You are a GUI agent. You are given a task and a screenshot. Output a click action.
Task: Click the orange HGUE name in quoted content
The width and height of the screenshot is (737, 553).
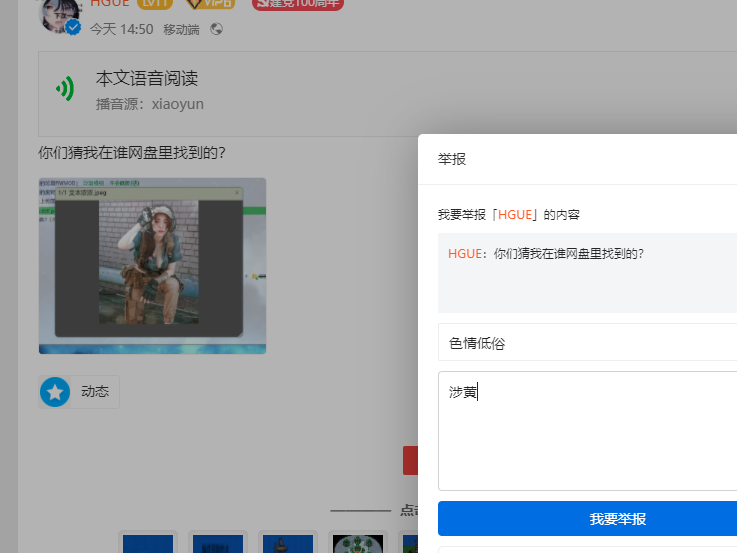coord(464,253)
